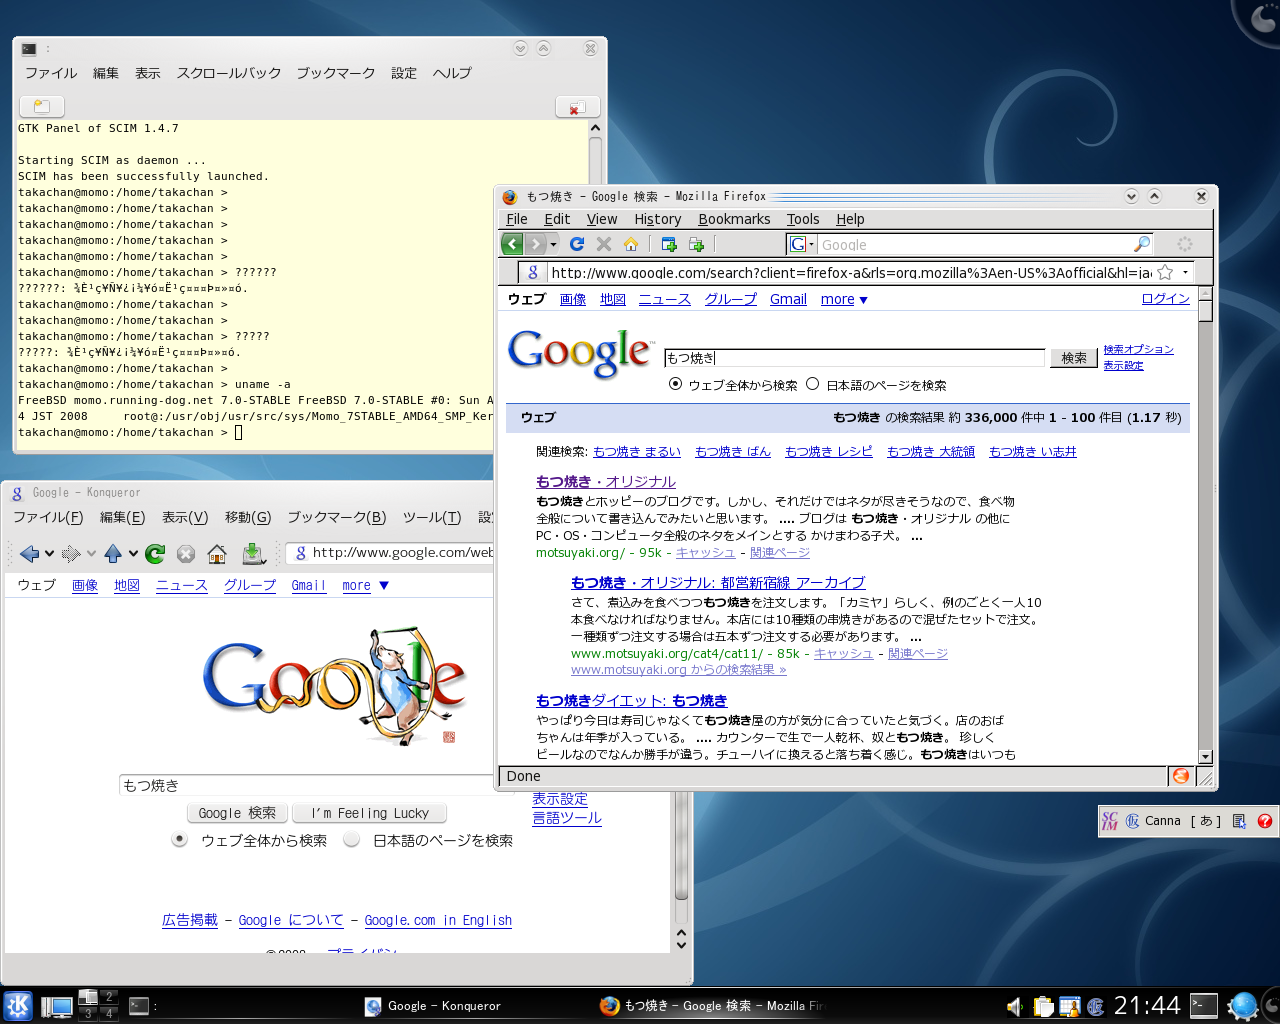The height and width of the screenshot is (1024, 1280).
Task: Open もつ焼きダイエット result link
Action: click(x=632, y=701)
